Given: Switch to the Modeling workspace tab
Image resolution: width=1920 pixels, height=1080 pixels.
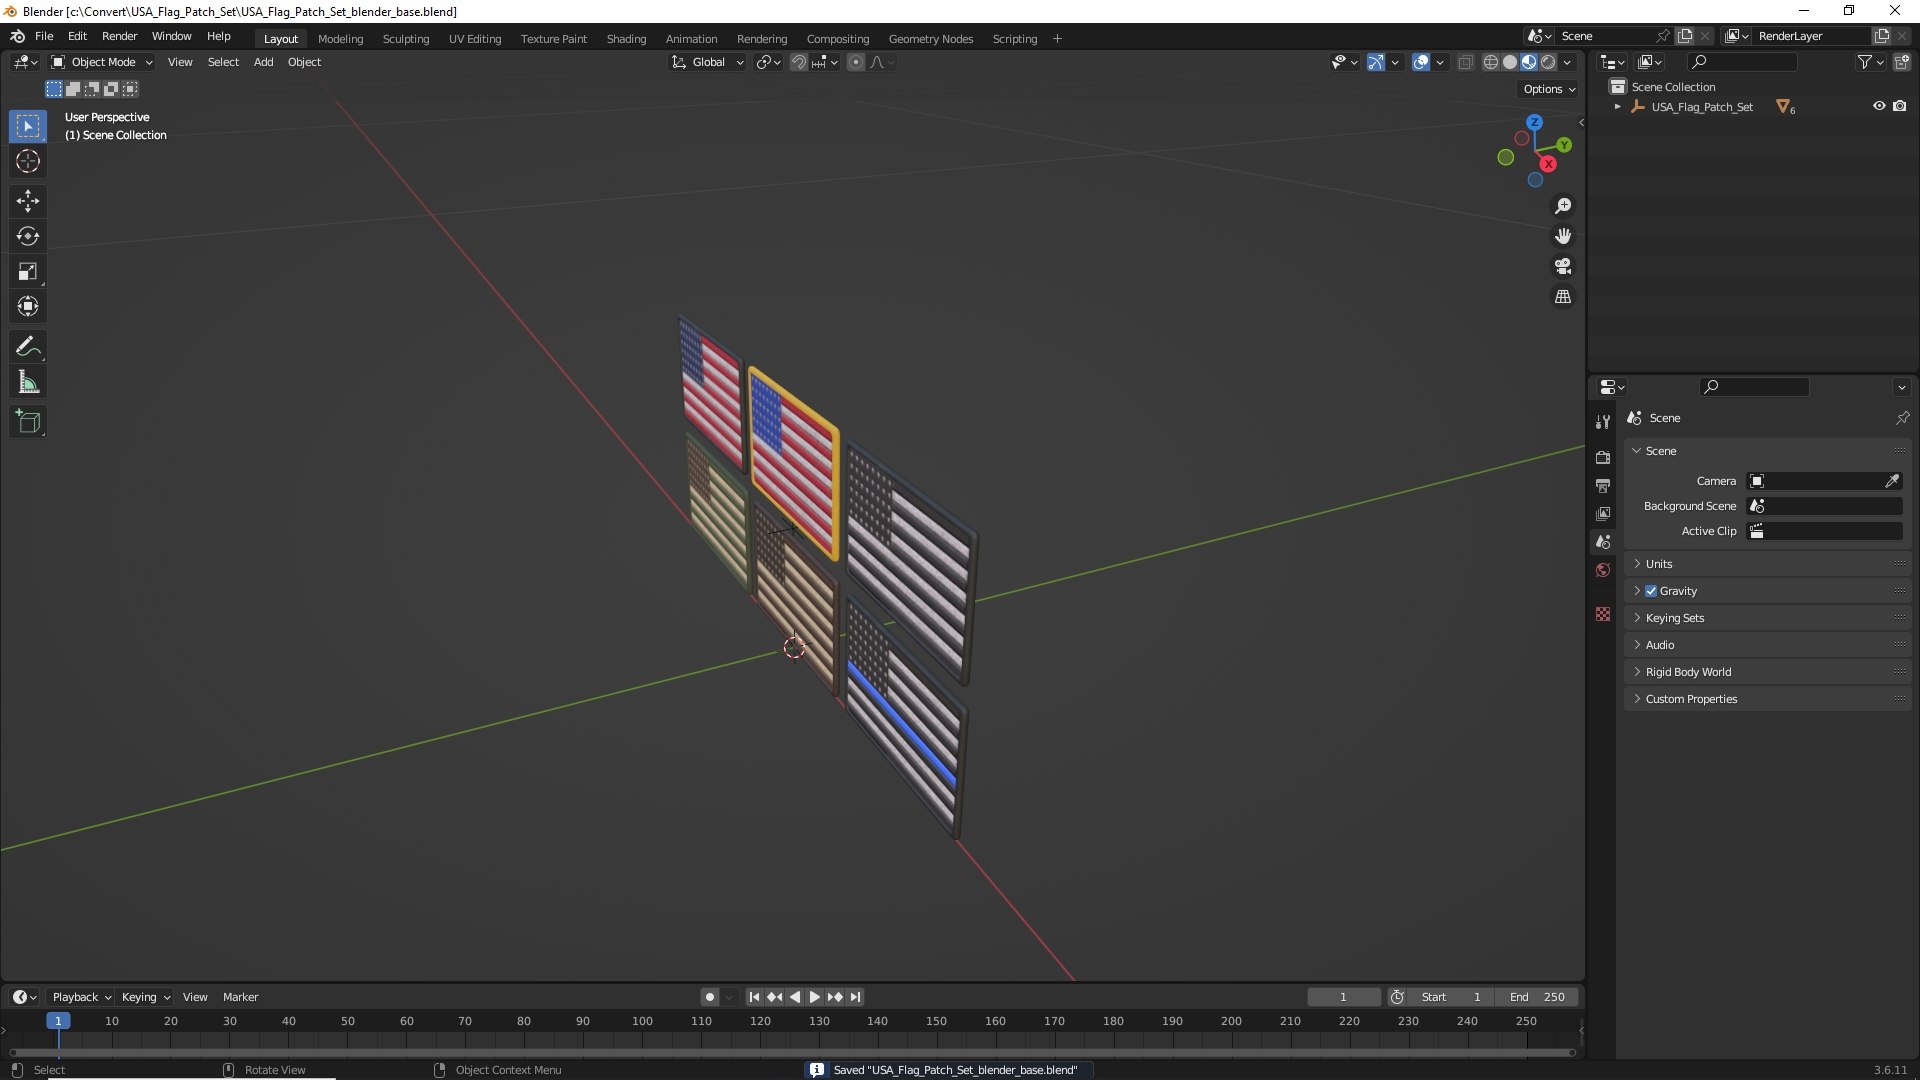Looking at the screenshot, I should pyautogui.click(x=340, y=39).
